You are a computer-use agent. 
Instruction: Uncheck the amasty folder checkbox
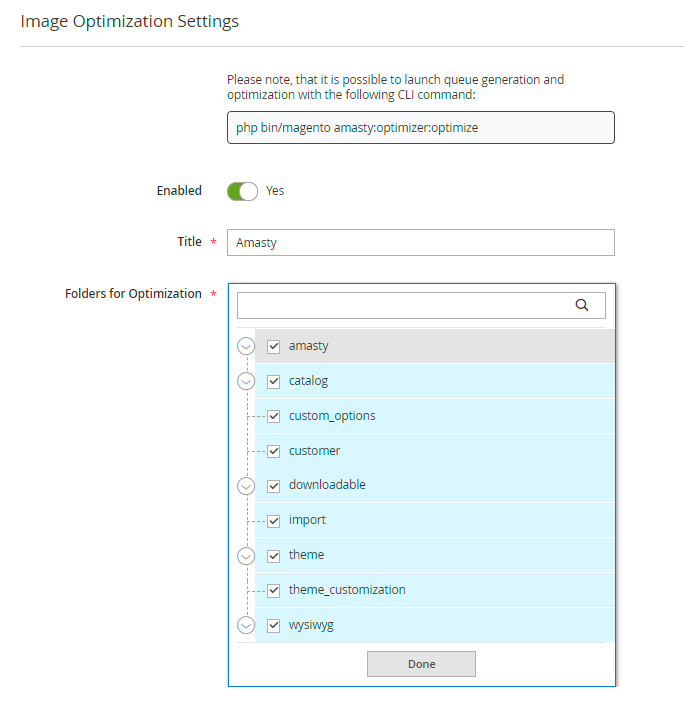273,346
